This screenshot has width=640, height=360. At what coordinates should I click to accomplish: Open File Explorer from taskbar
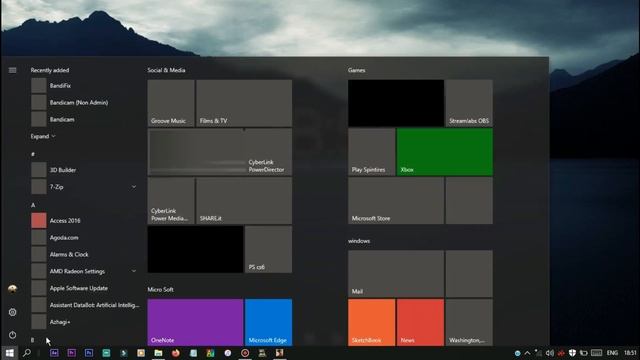(x=158, y=353)
